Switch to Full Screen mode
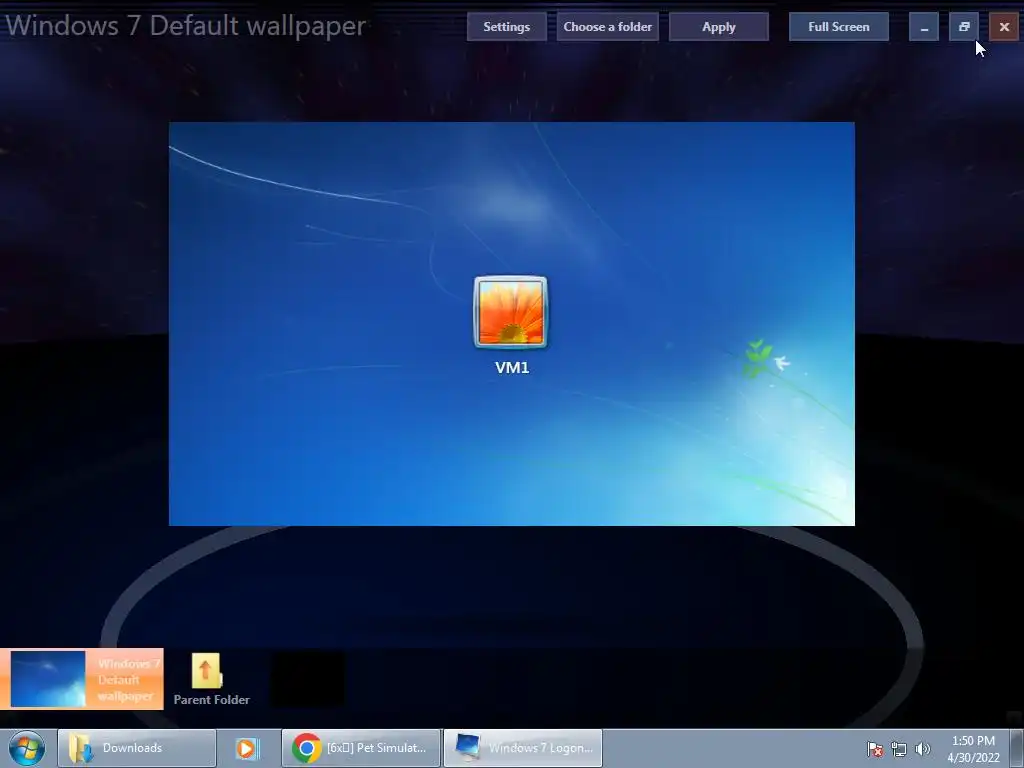 click(839, 27)
